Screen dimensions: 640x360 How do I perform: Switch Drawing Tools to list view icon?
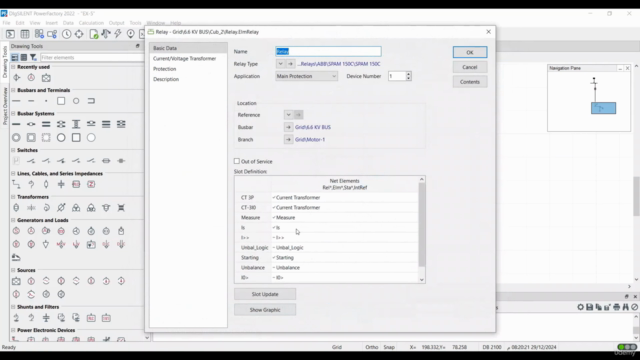tap(24, 58)
